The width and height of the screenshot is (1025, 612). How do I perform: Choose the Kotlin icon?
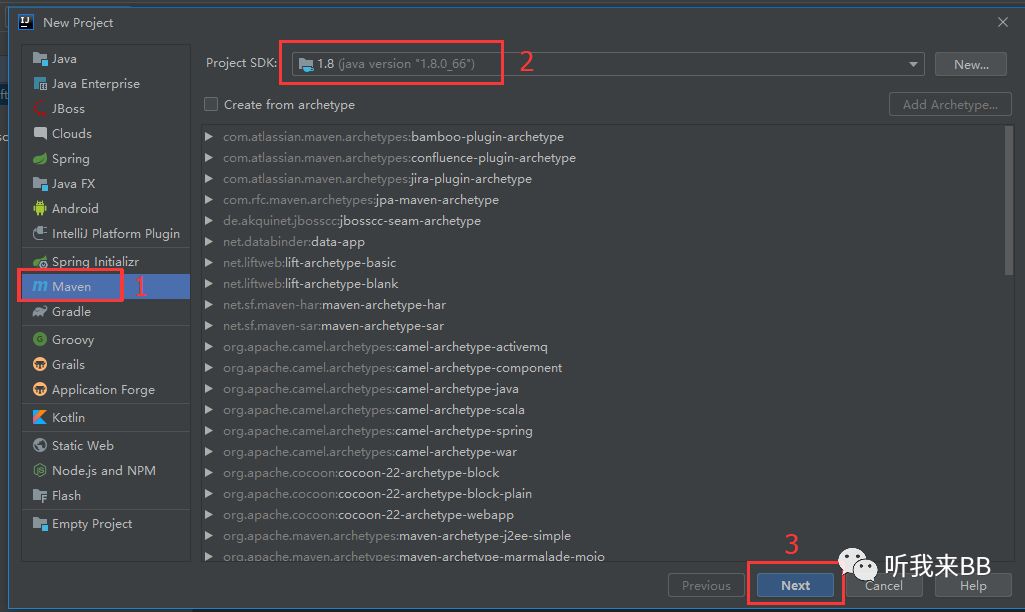pyautogui.click(x=40, y=417)
